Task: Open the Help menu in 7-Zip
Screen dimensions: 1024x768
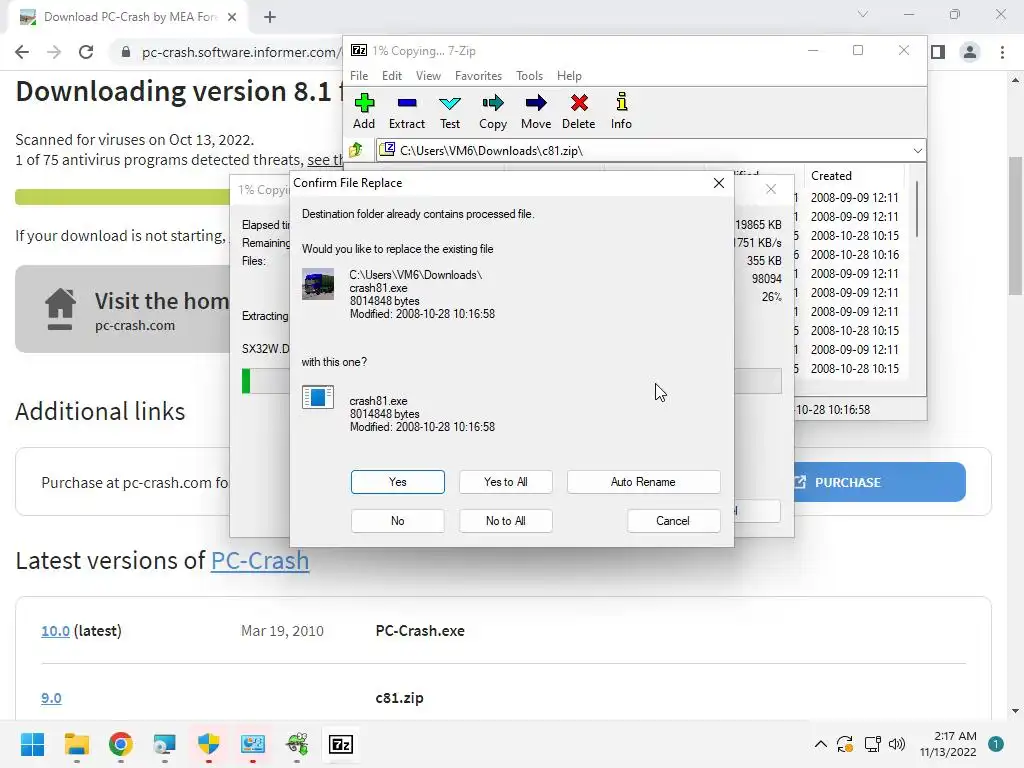Action: click(x=569, y=76)
